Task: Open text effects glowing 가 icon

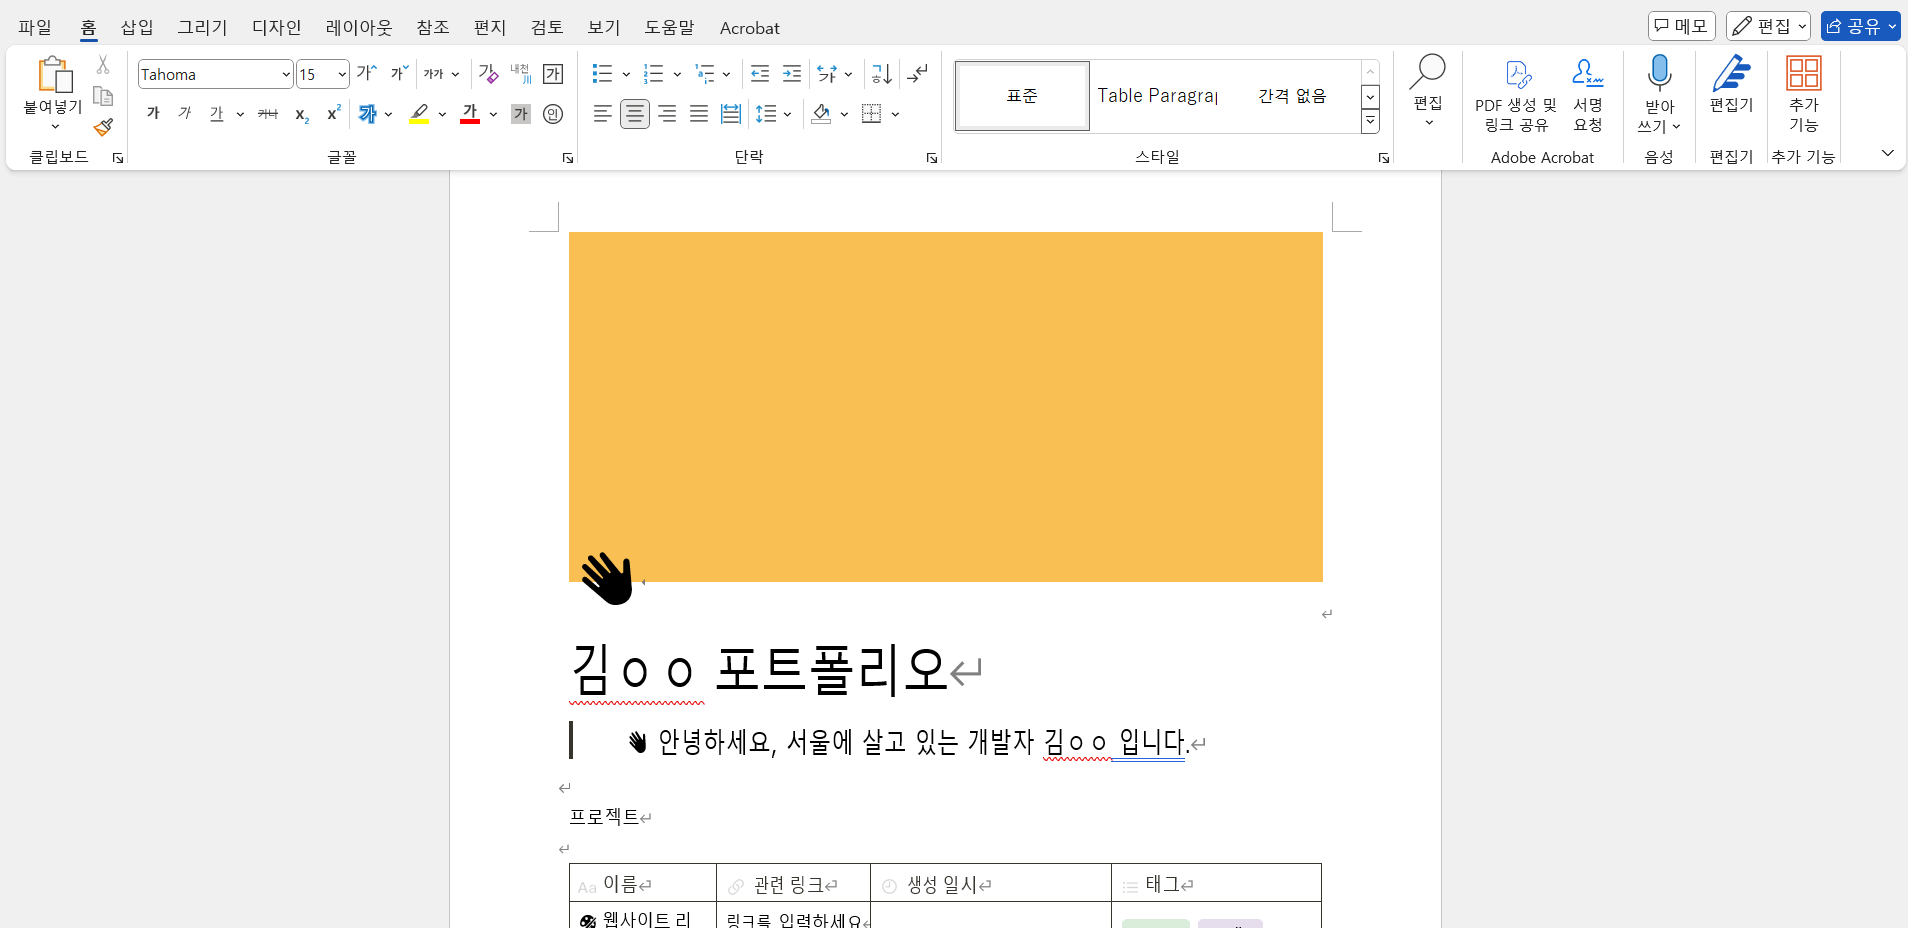Action: click(367, 114)
